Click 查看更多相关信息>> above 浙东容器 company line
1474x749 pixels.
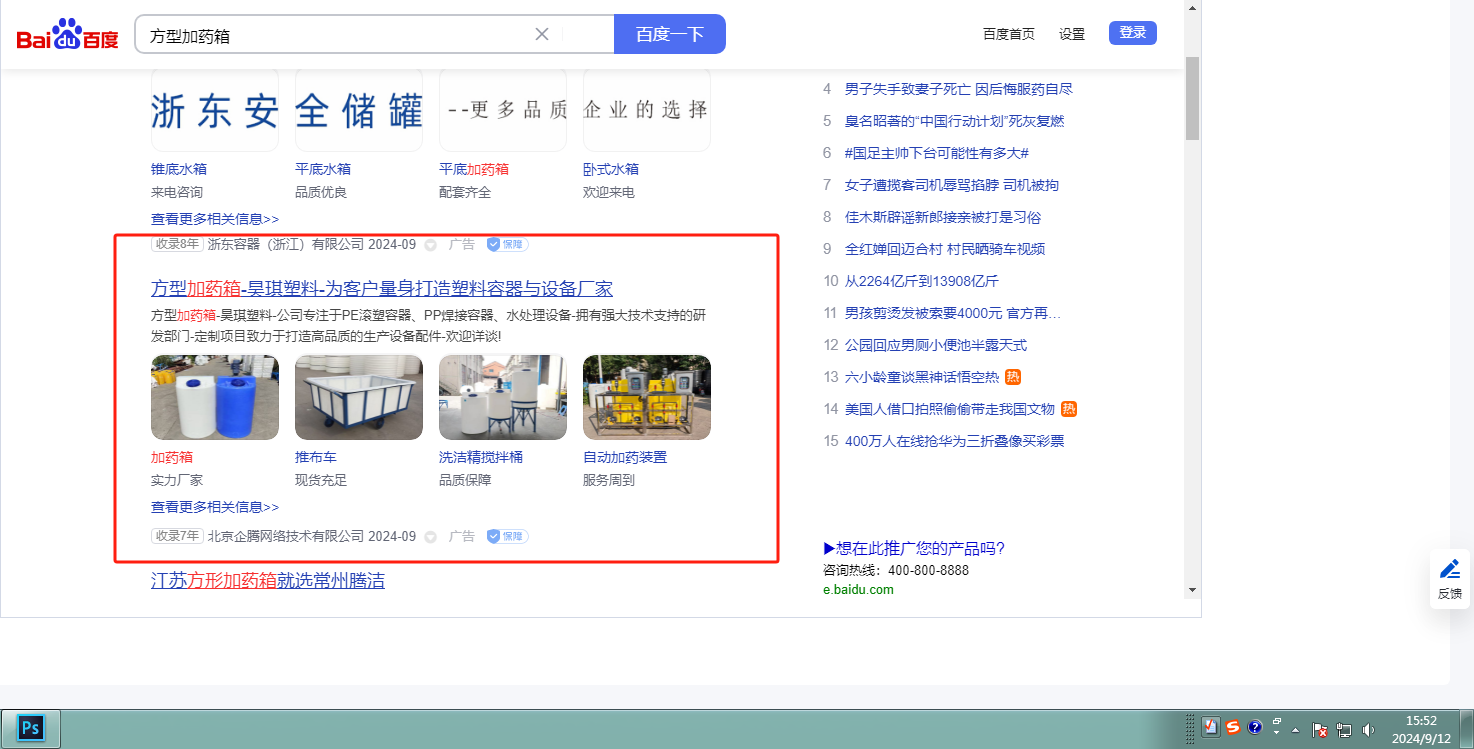click(x=215, y=219)
